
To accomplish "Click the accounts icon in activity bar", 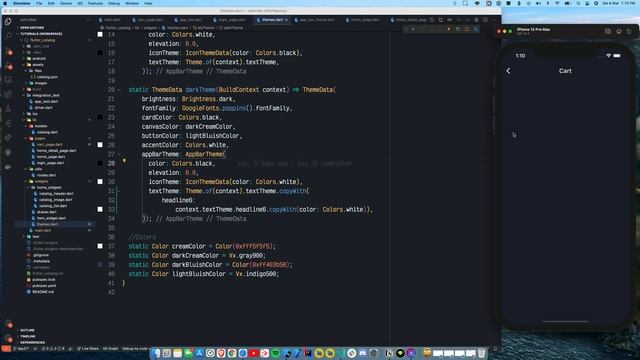I will pyautogui.click(x=9, y=325).
